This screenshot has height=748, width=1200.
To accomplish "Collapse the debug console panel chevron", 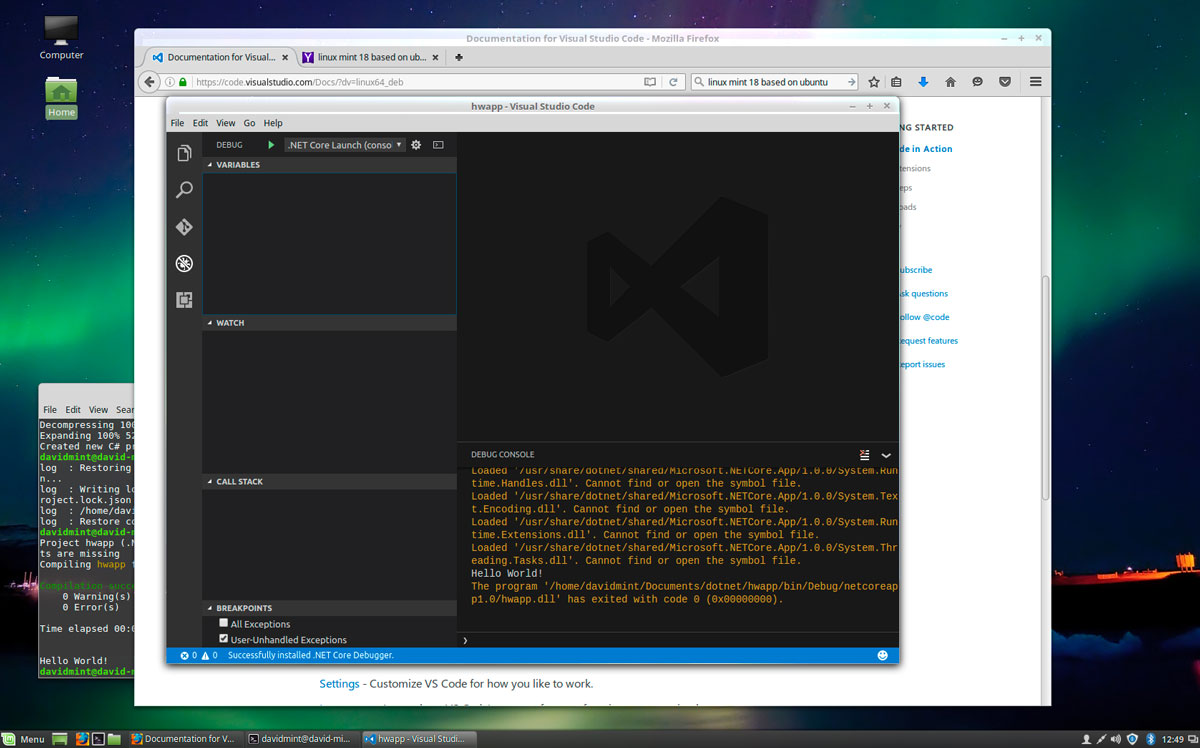I will point(886,455).
